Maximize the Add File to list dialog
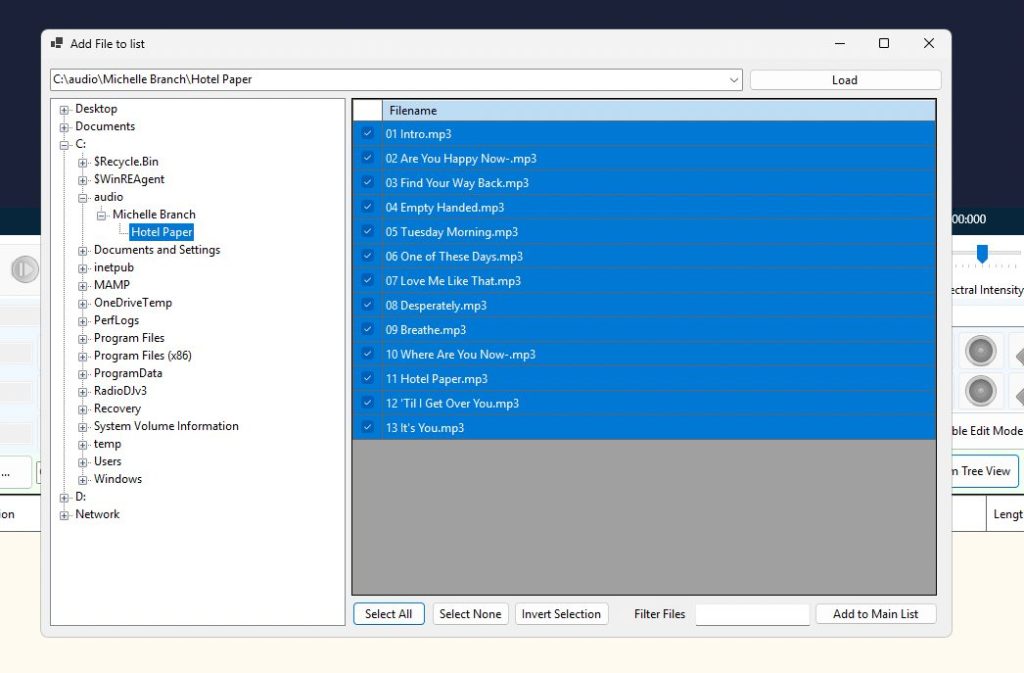The width and height of the screenshot is (1024, 673). pos(884,43)
